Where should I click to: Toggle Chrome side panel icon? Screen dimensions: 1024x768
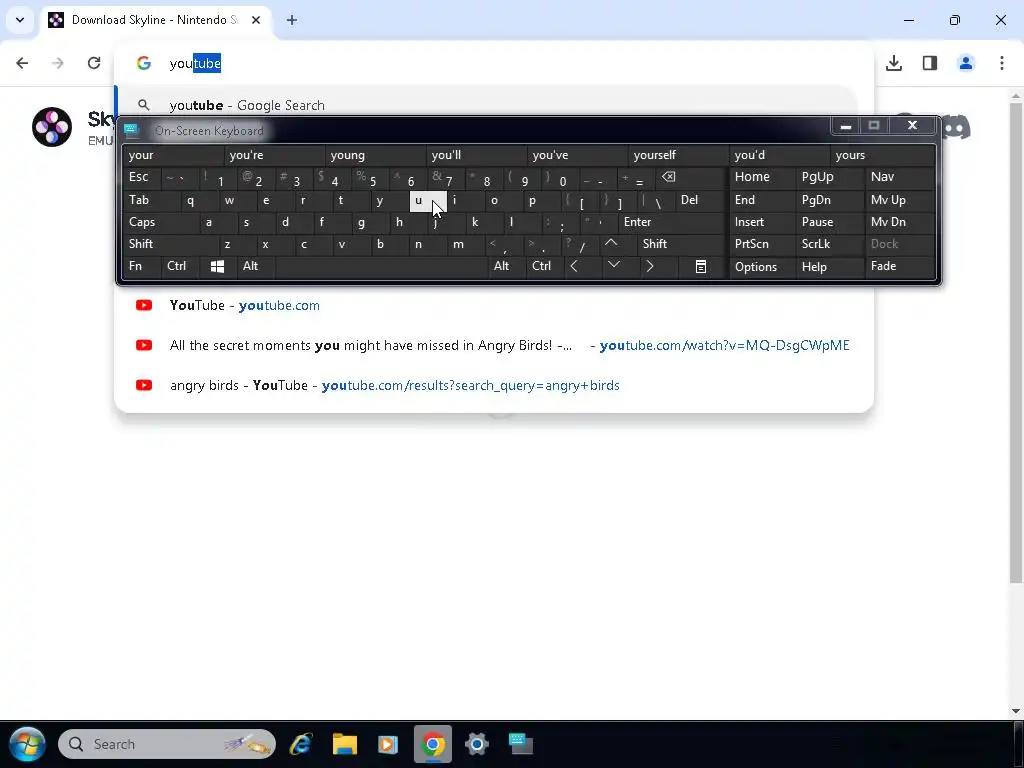tap(930, 63)
